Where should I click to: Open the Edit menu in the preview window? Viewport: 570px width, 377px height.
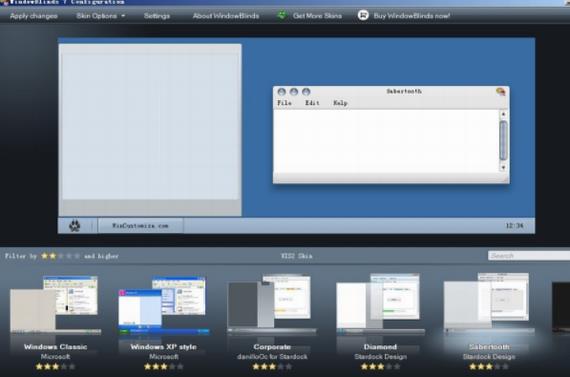312,103
